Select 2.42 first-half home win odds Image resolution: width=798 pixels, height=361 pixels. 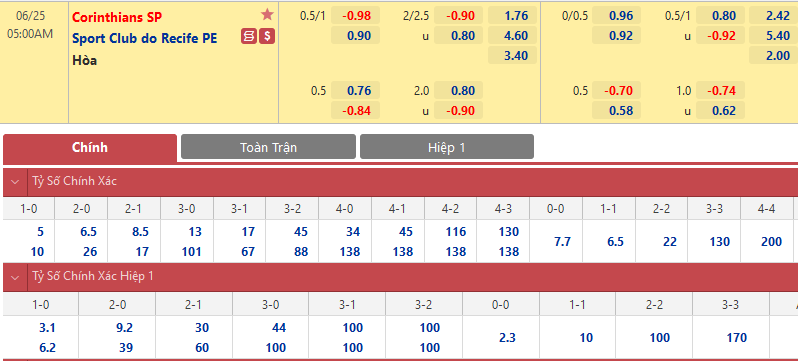pos(778,16)
